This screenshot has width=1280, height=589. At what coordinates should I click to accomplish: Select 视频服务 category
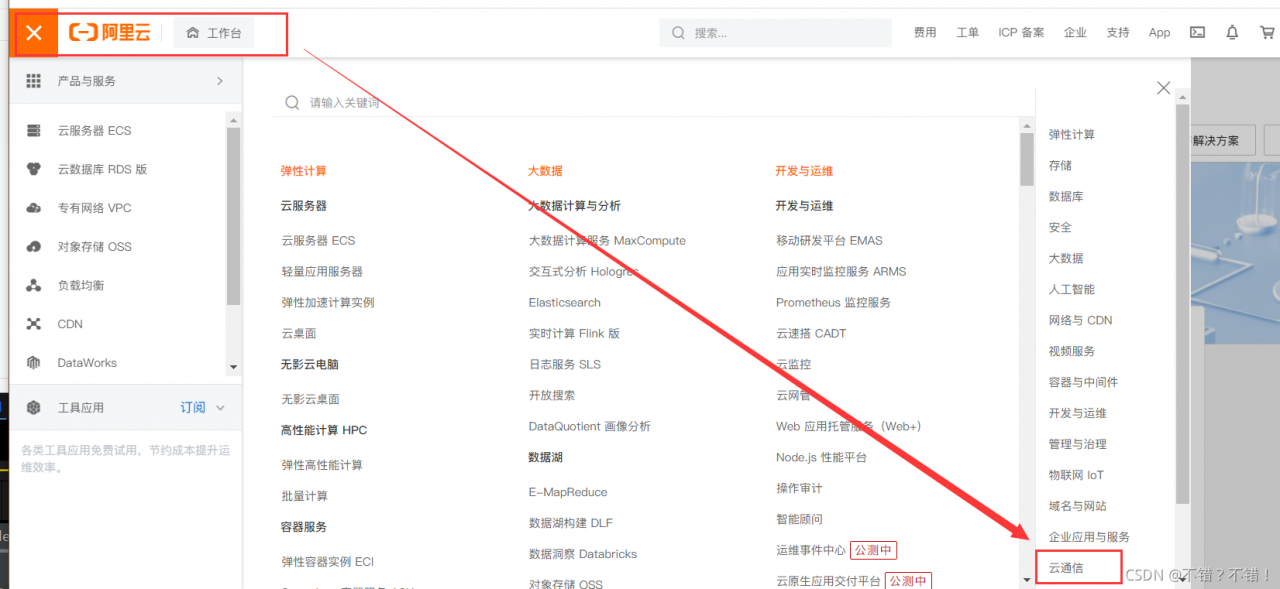click(x=1072, y=351)
